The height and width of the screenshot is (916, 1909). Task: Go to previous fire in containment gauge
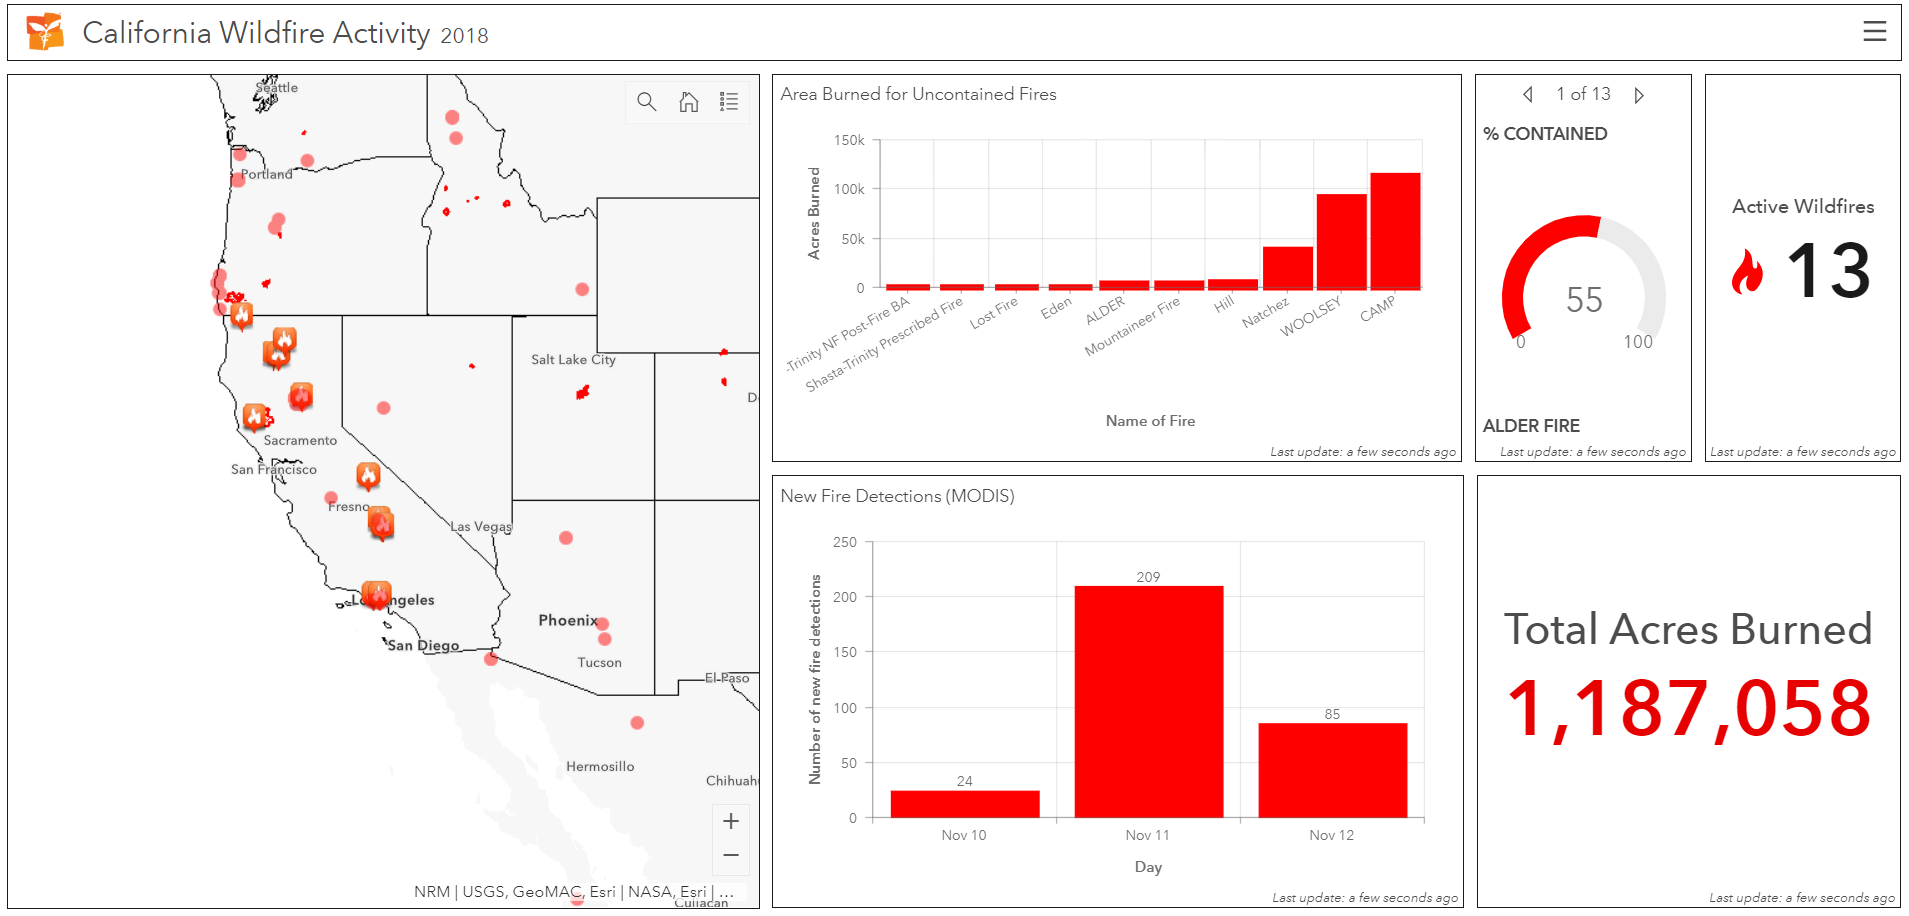point(1528,95)
